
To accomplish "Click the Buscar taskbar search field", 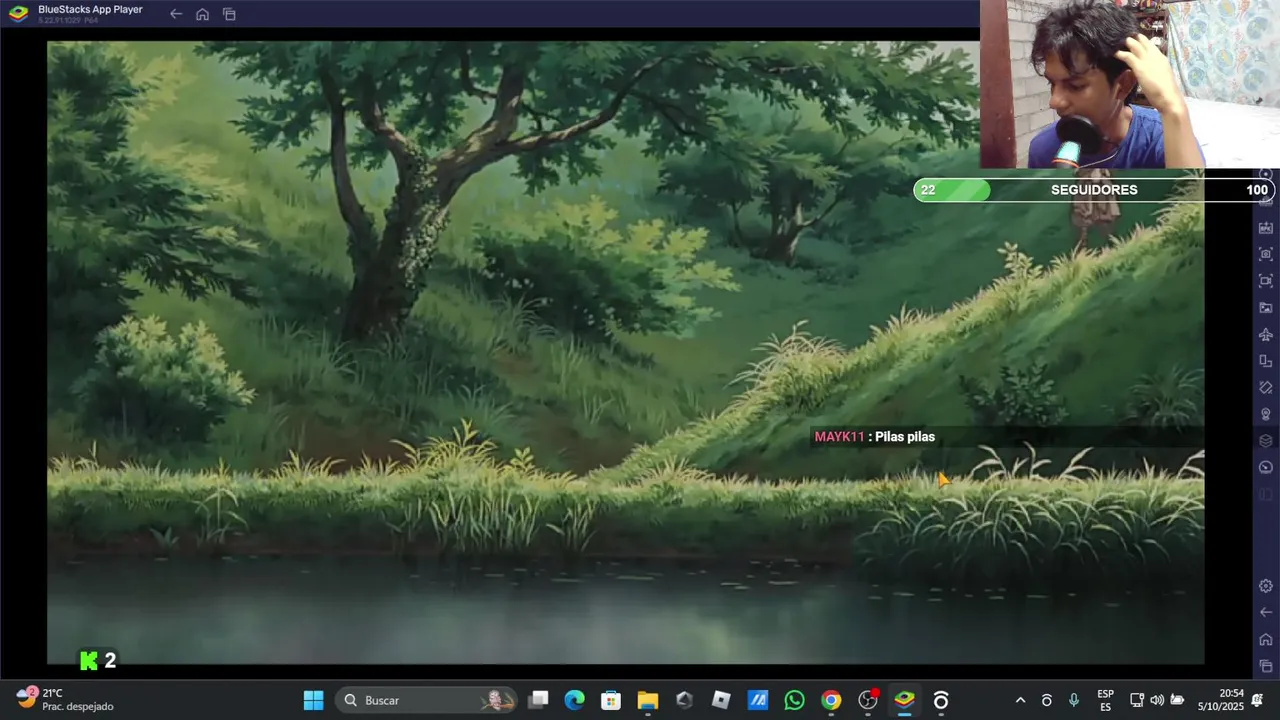I will click(x=426, y=700).
